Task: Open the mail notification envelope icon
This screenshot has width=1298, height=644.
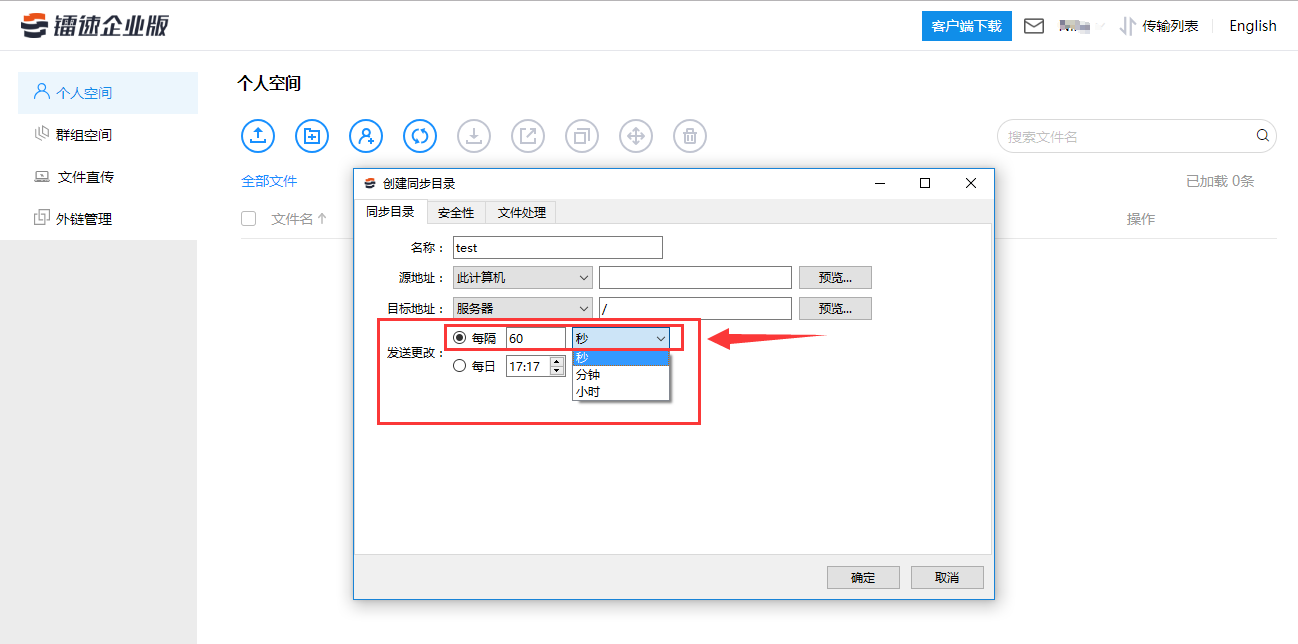Action: [x=1034, y=26]
